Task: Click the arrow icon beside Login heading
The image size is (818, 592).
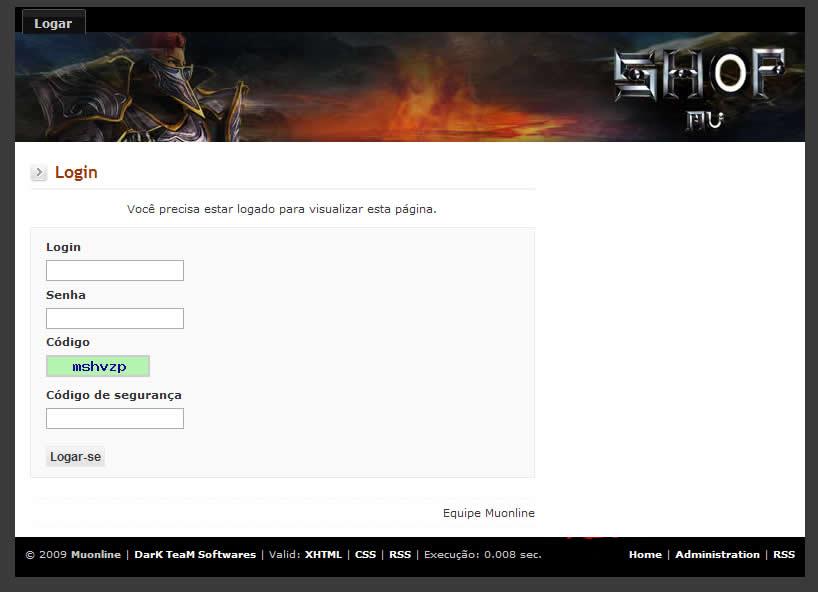Action: pos(39,172)
